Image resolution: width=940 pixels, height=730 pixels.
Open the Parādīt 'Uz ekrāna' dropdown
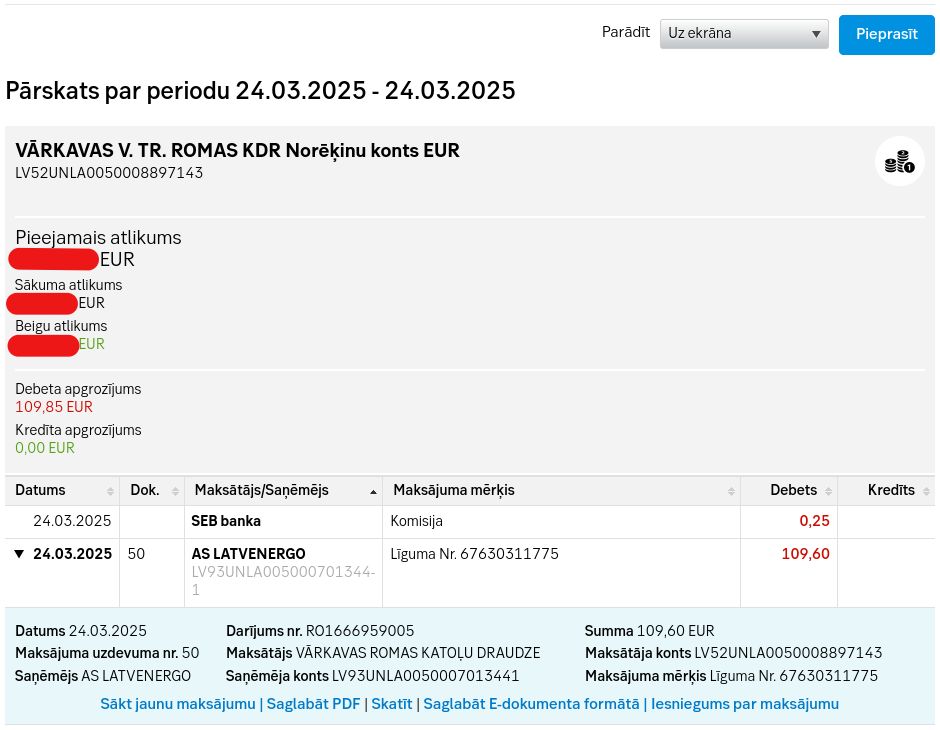tap(744, 34)
